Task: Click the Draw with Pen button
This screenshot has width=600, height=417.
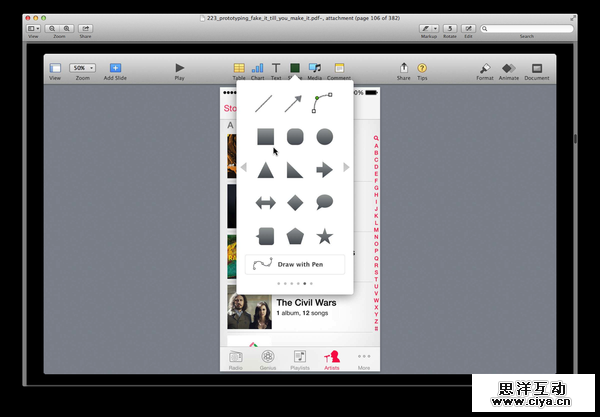Action: (295, 265)
